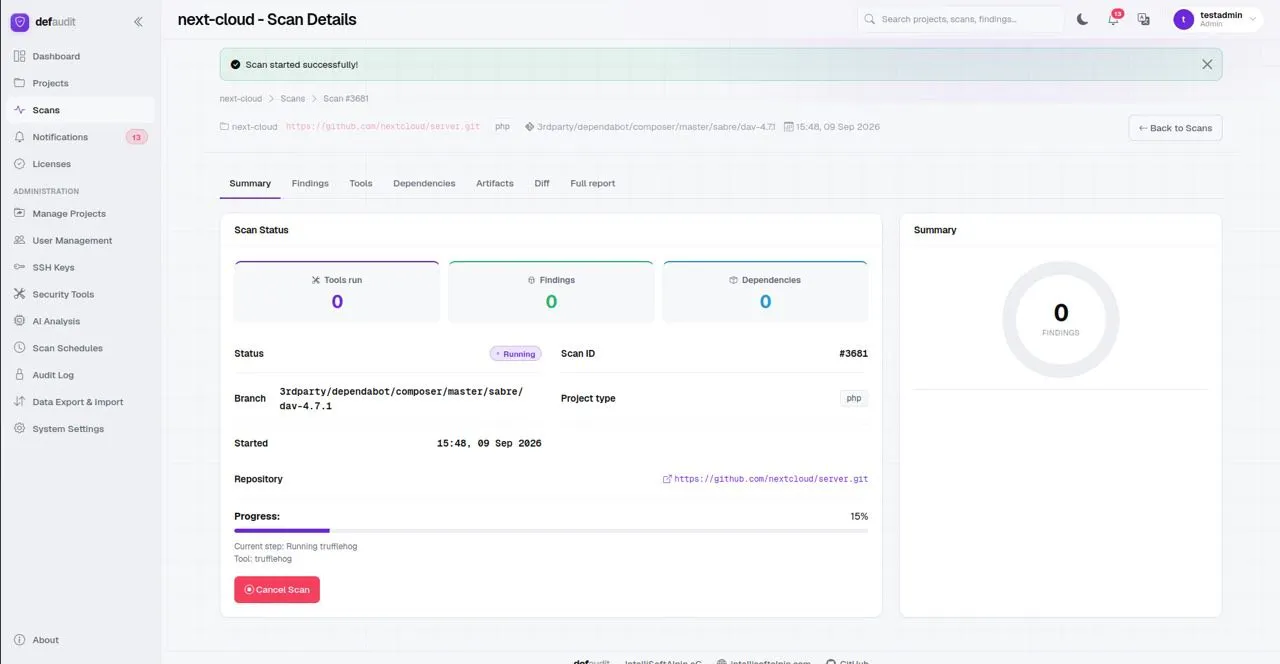
Task: Click next-cloud breadcrumb link
Action: pyautogui.click(x=241, y=99)
